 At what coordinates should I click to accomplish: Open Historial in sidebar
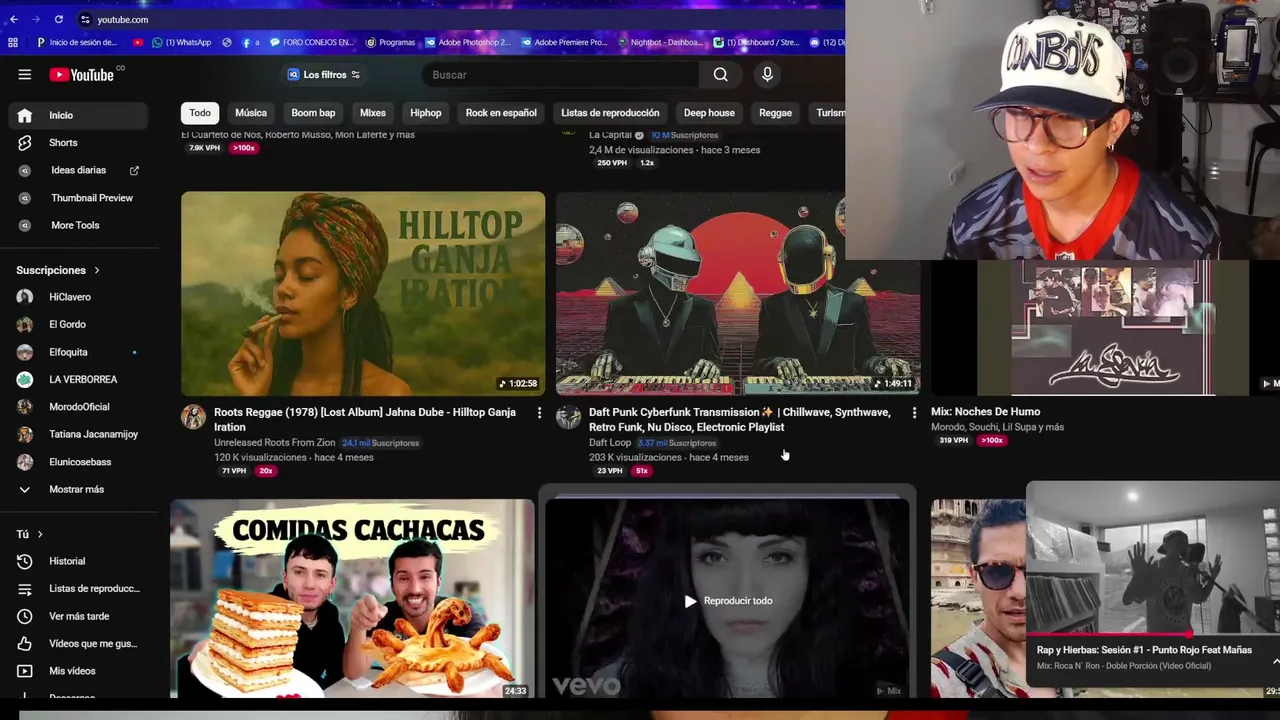coord(78,561)
